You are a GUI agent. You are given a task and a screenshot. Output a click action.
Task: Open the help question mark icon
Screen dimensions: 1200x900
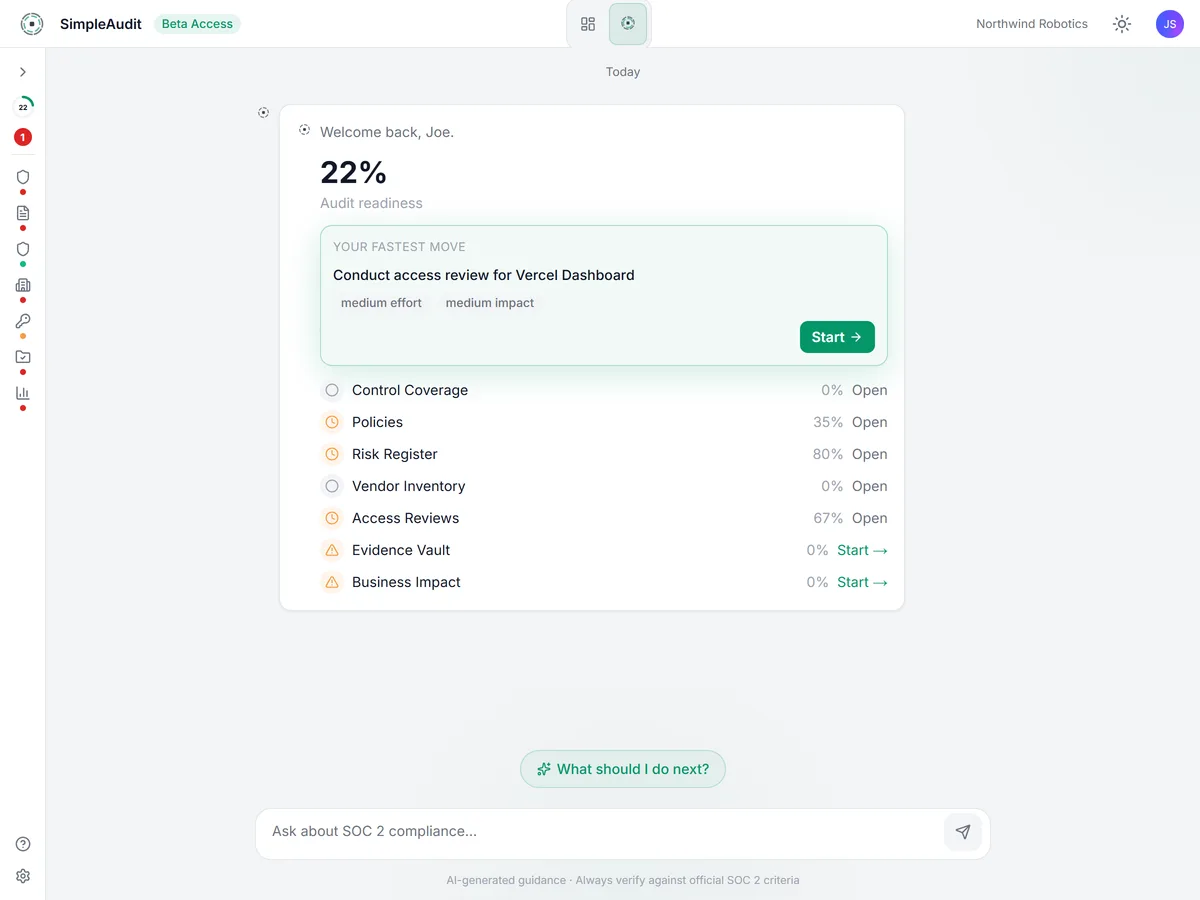(23, 844)
